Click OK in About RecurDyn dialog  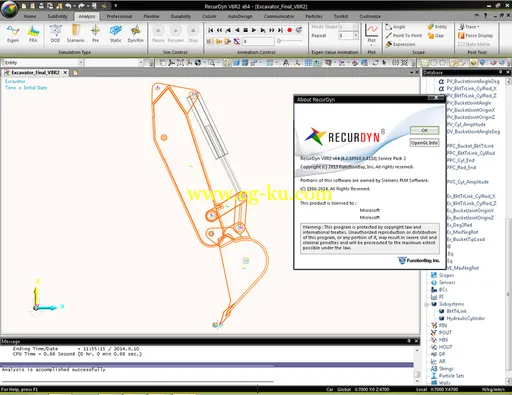click(424, 130)
